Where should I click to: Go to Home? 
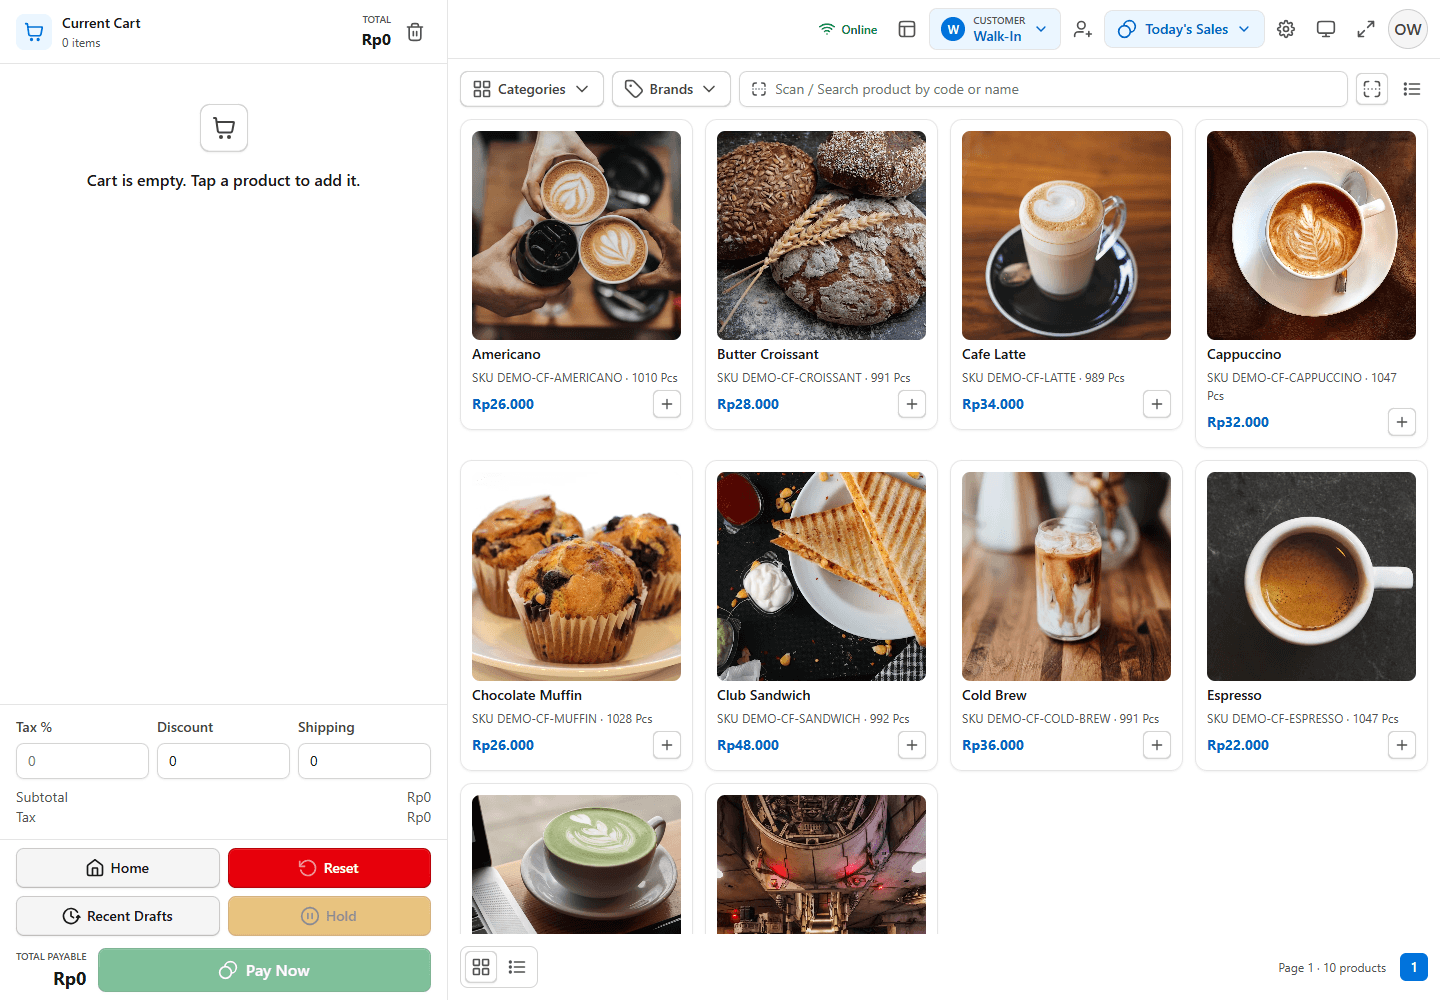click(118, 868)
